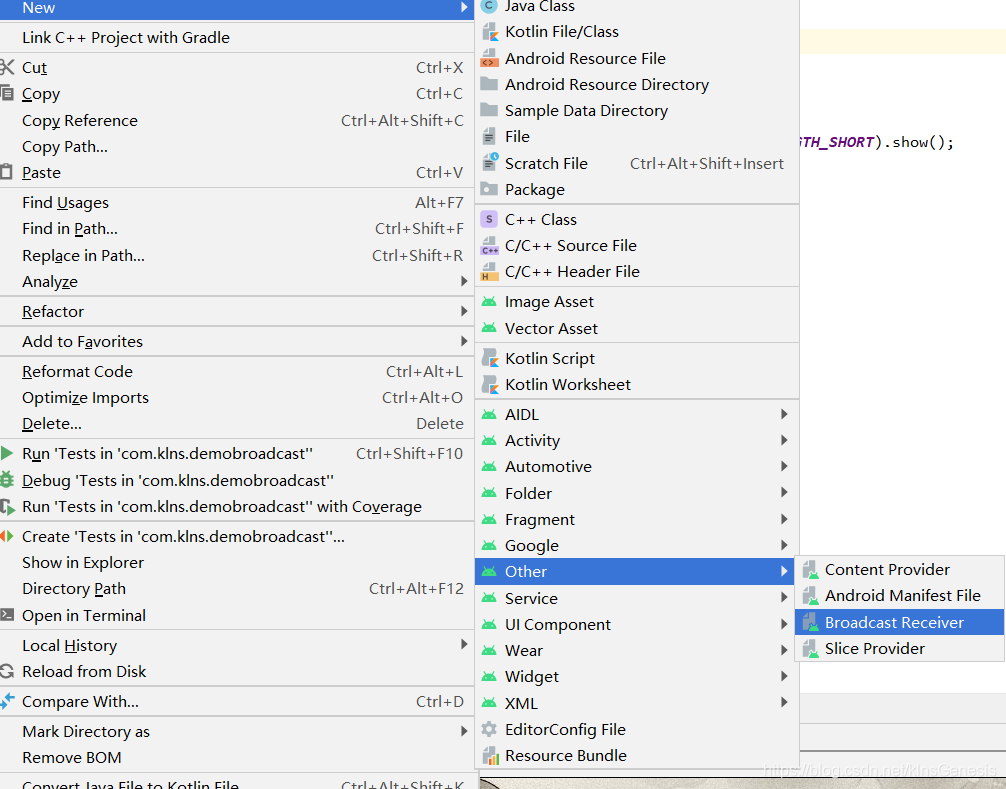Click the Android Manifest File icon
The height and width of the screenshot is (789, 1006).
coord(810,596)
